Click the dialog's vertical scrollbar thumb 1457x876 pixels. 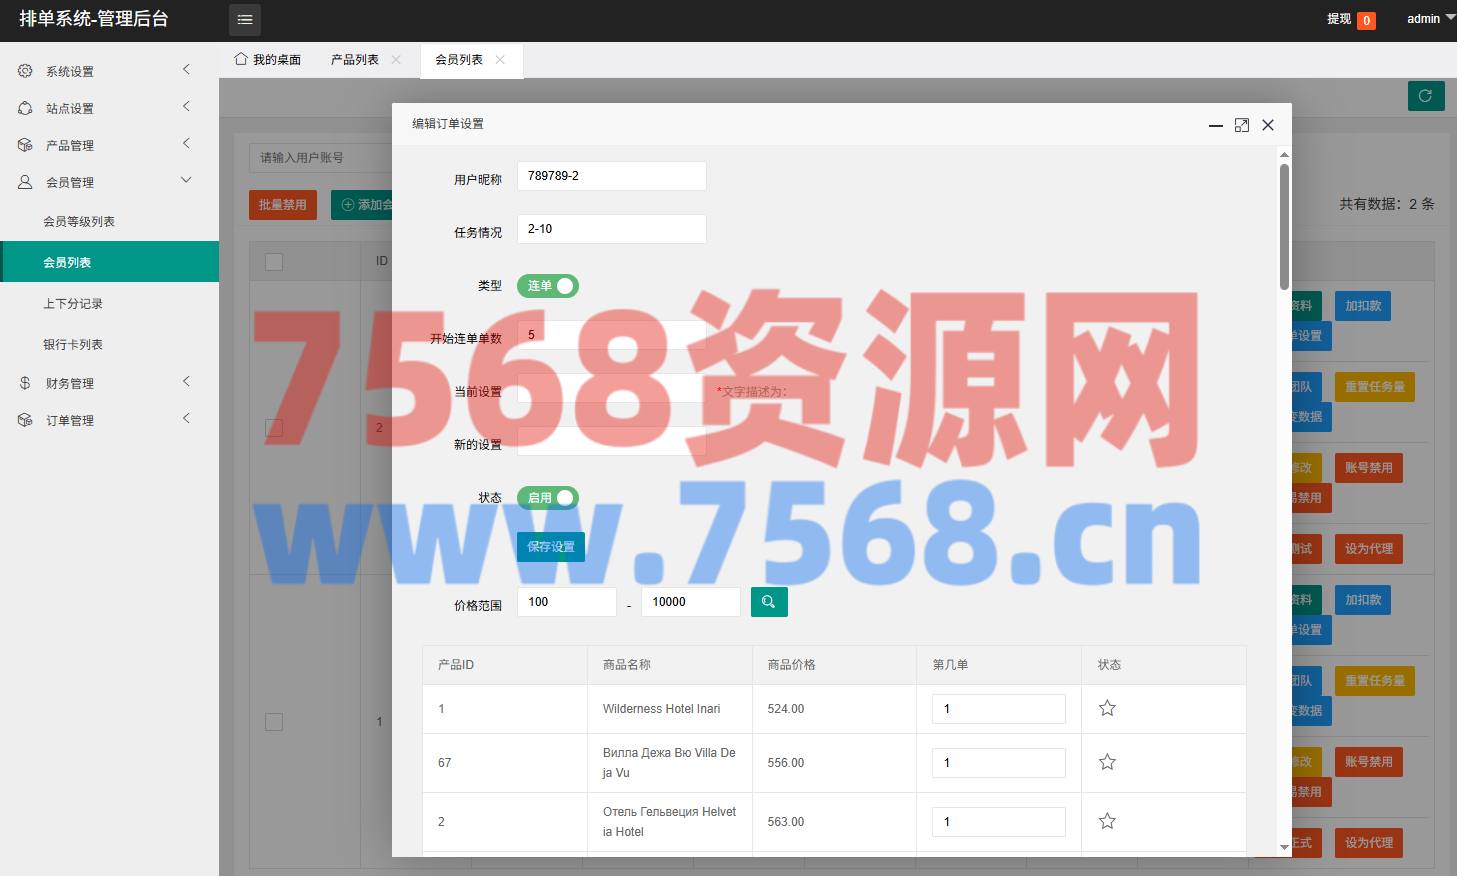point(1284,225)
